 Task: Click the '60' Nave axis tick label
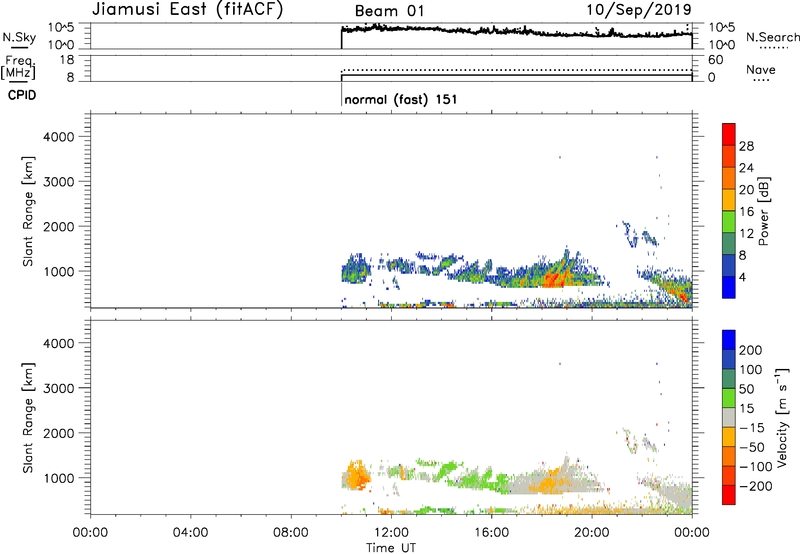point(715,60)
